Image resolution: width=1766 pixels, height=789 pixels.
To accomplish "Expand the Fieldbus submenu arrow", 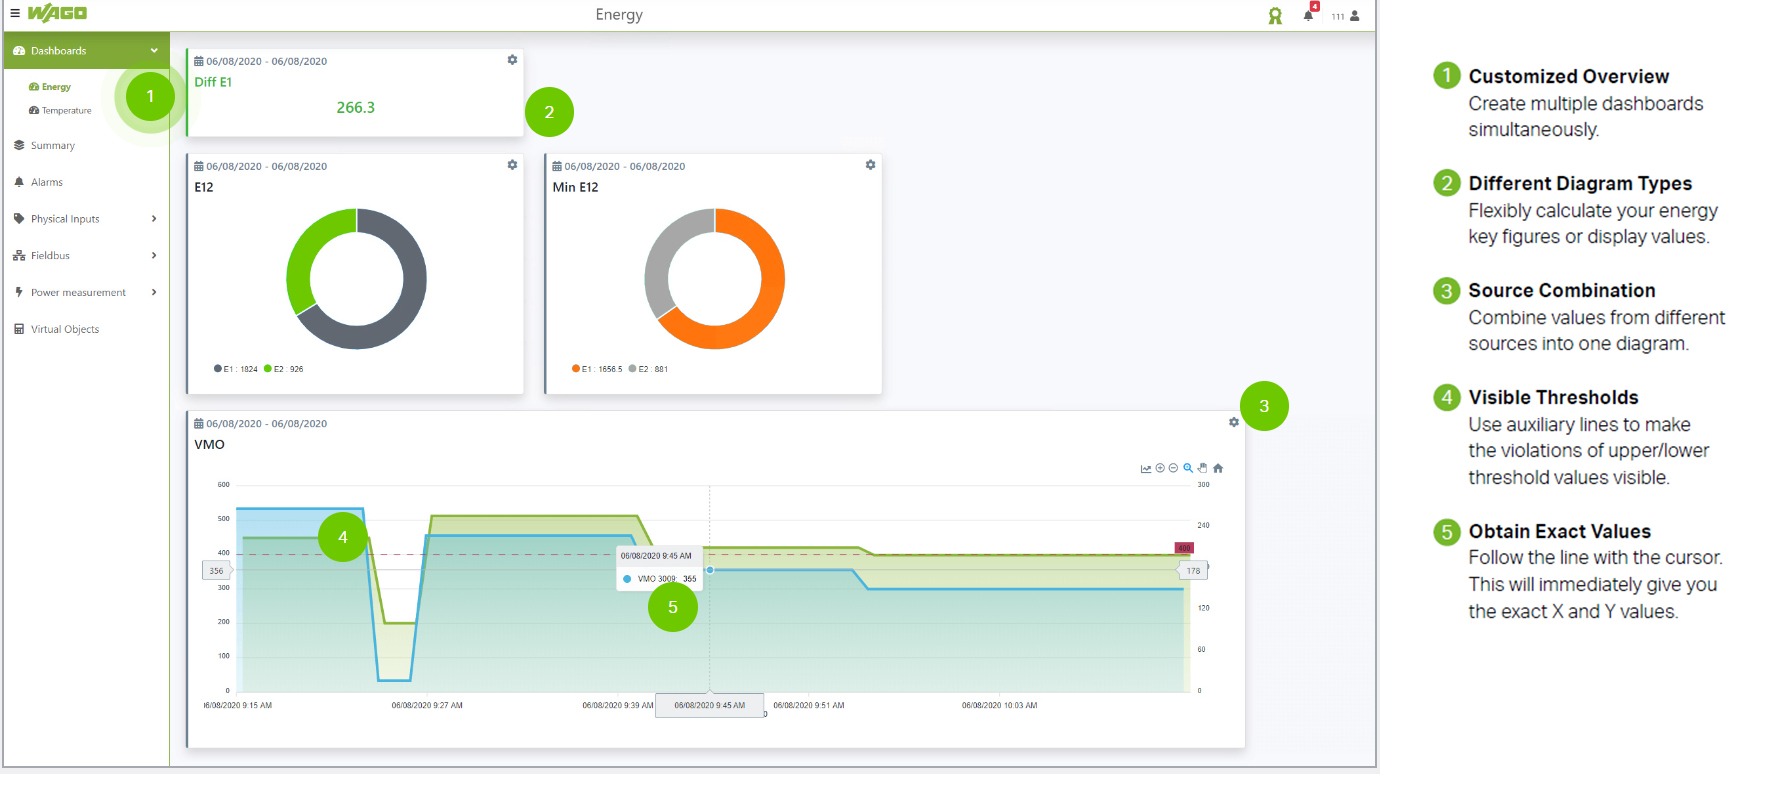I will [x=154, y=255].
